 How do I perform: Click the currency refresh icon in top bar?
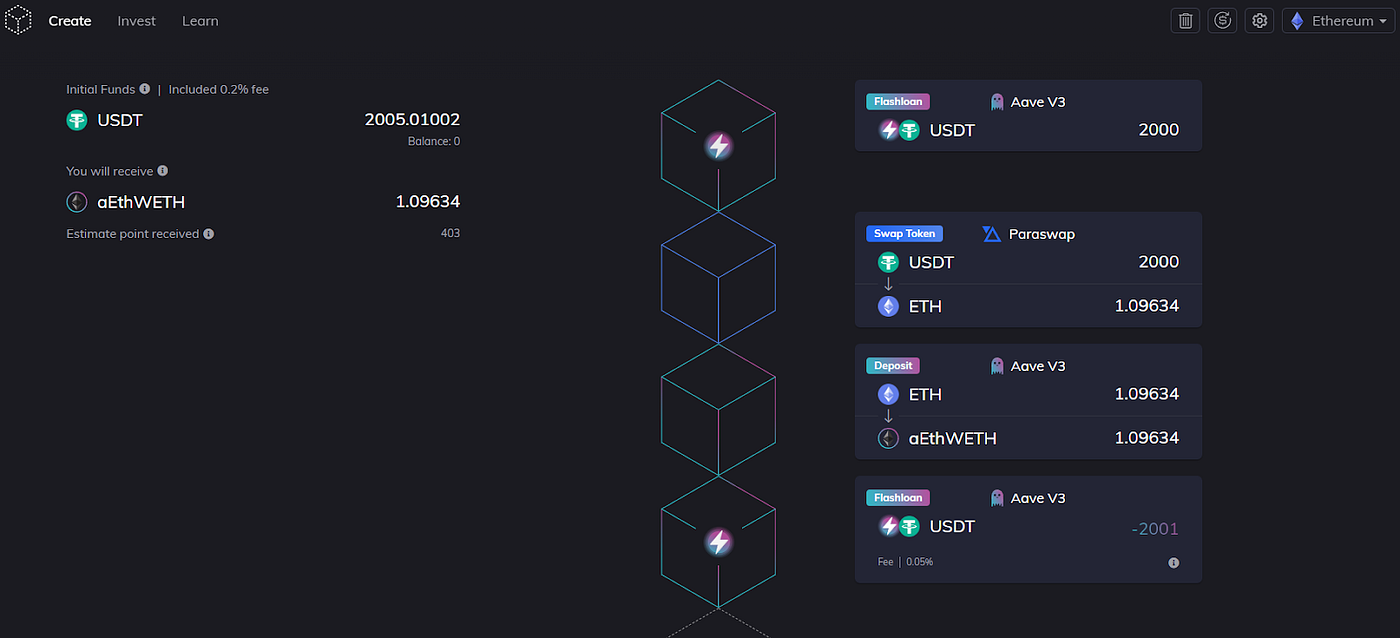(1222, 20)
